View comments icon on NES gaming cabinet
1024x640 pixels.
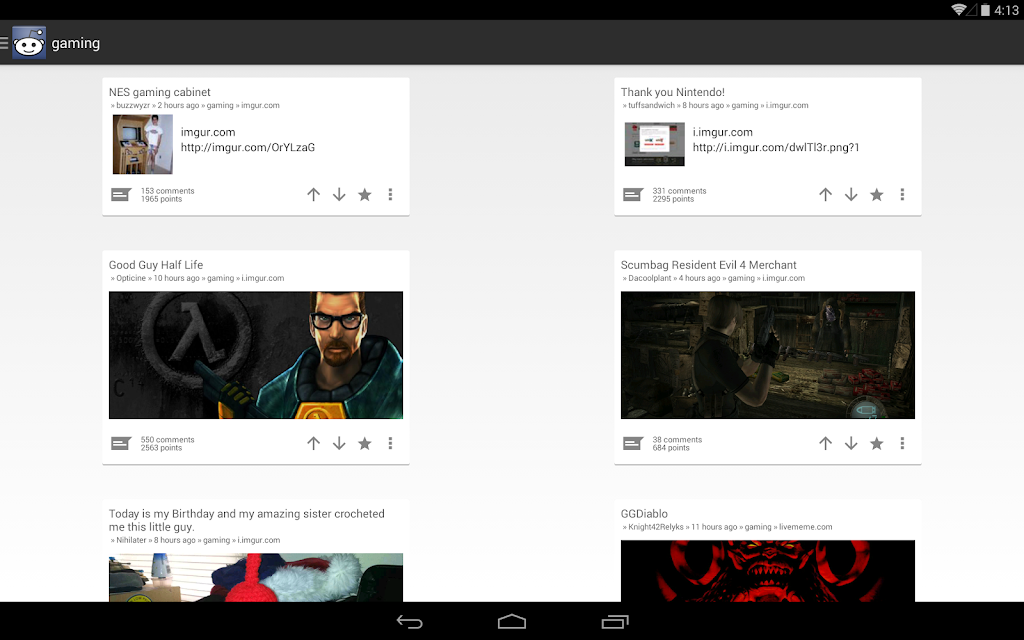(x=121, y=195)
